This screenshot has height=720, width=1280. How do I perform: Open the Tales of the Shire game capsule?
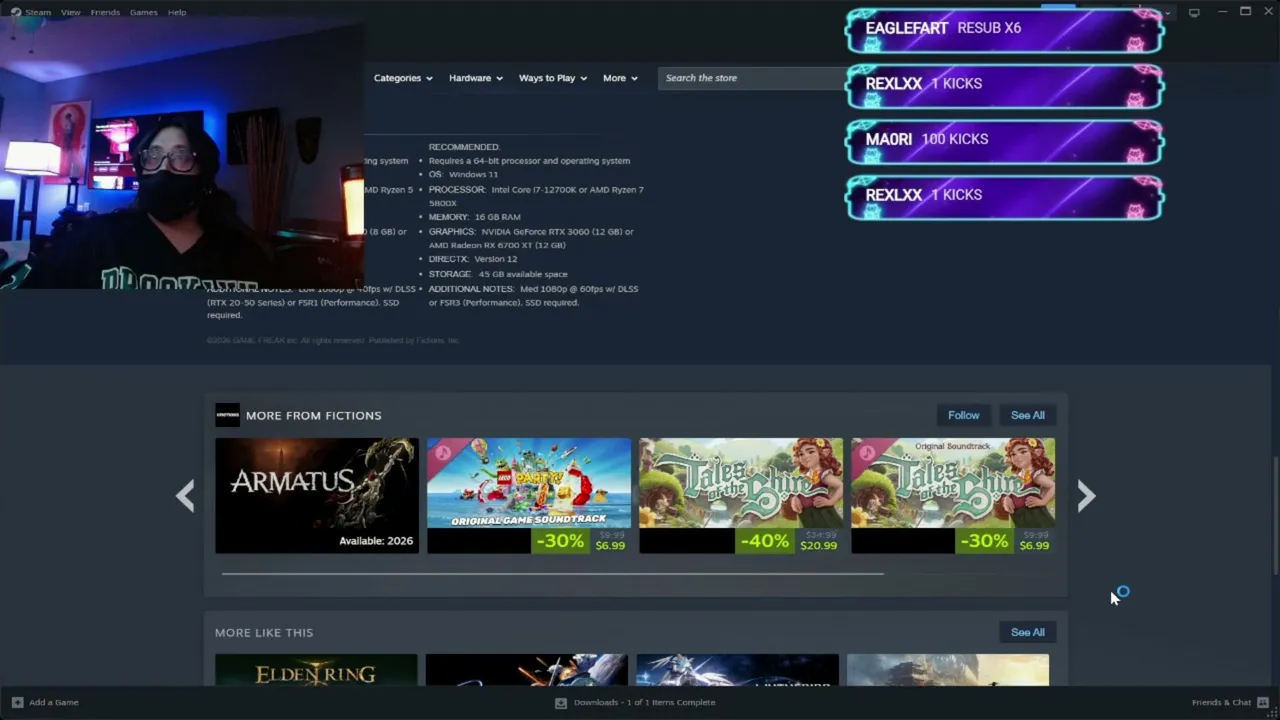(741, 495)
